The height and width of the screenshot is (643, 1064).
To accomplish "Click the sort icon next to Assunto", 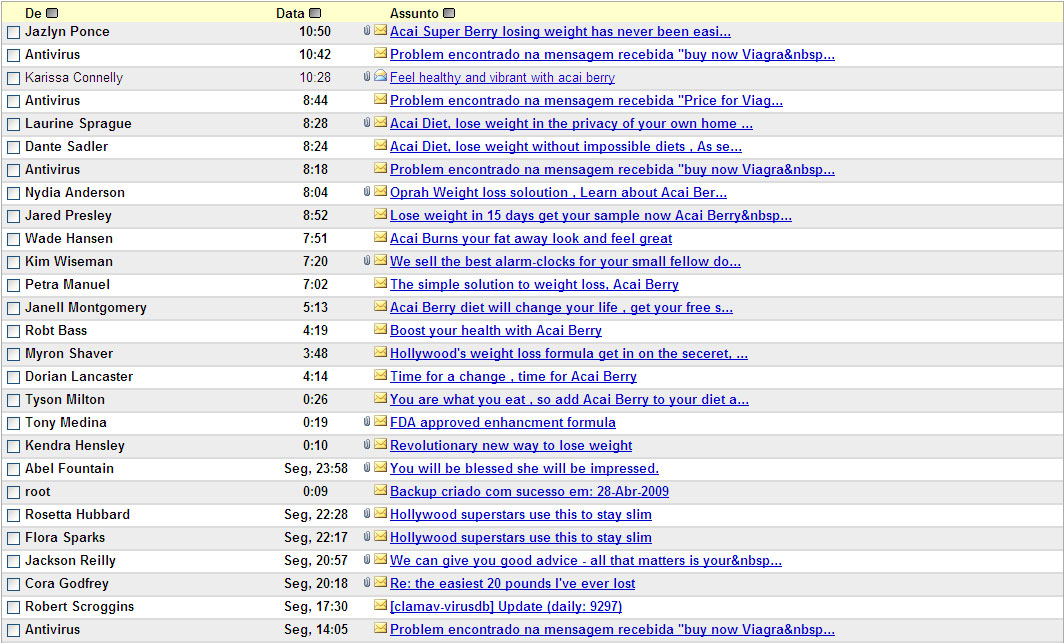I will click(x=449, y=13).
